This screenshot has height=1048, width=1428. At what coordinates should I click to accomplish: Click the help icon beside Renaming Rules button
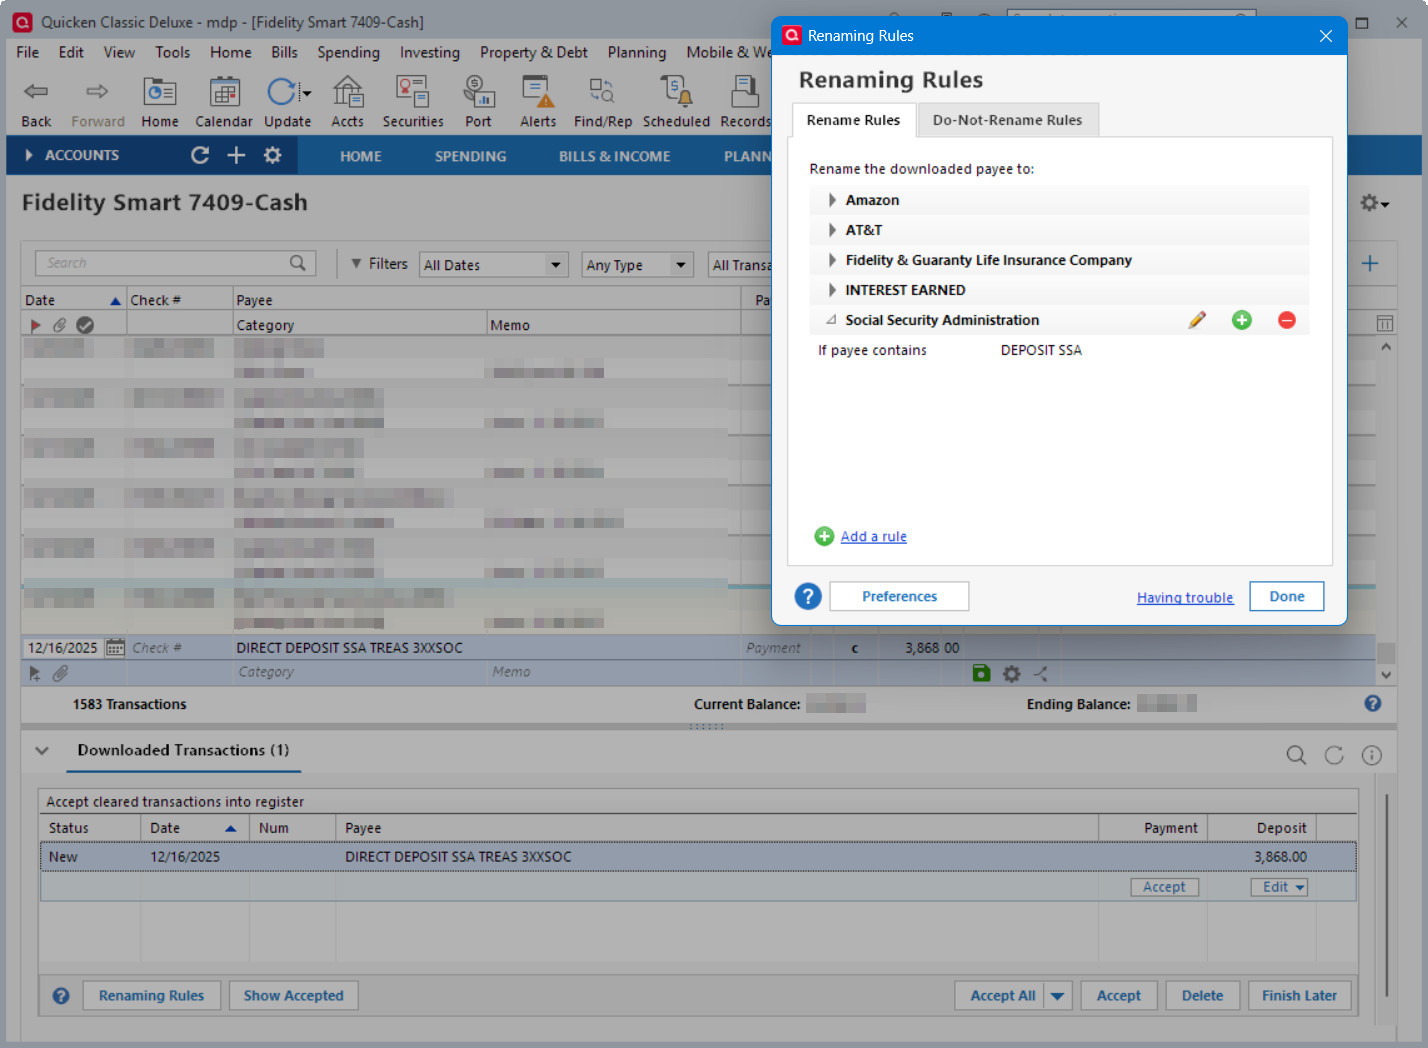pos(61,996)
